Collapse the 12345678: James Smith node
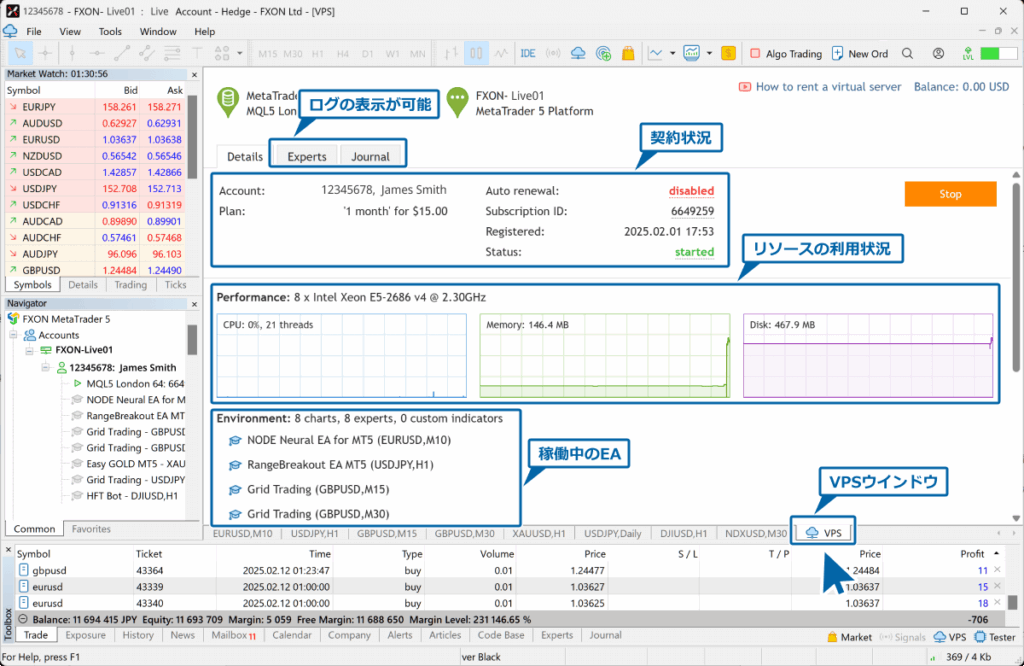Viewport: 1024px width, 666px height. [x=45, y=368]
